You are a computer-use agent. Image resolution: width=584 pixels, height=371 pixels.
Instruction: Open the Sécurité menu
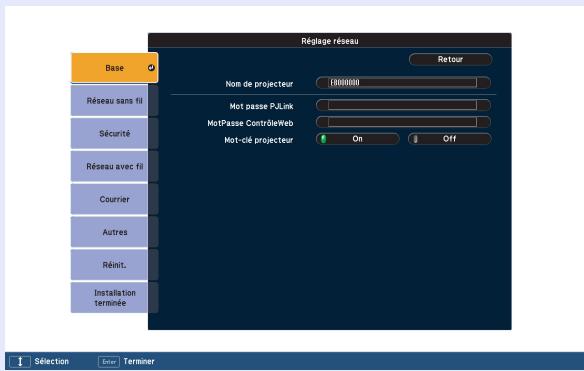pos(114,133)
